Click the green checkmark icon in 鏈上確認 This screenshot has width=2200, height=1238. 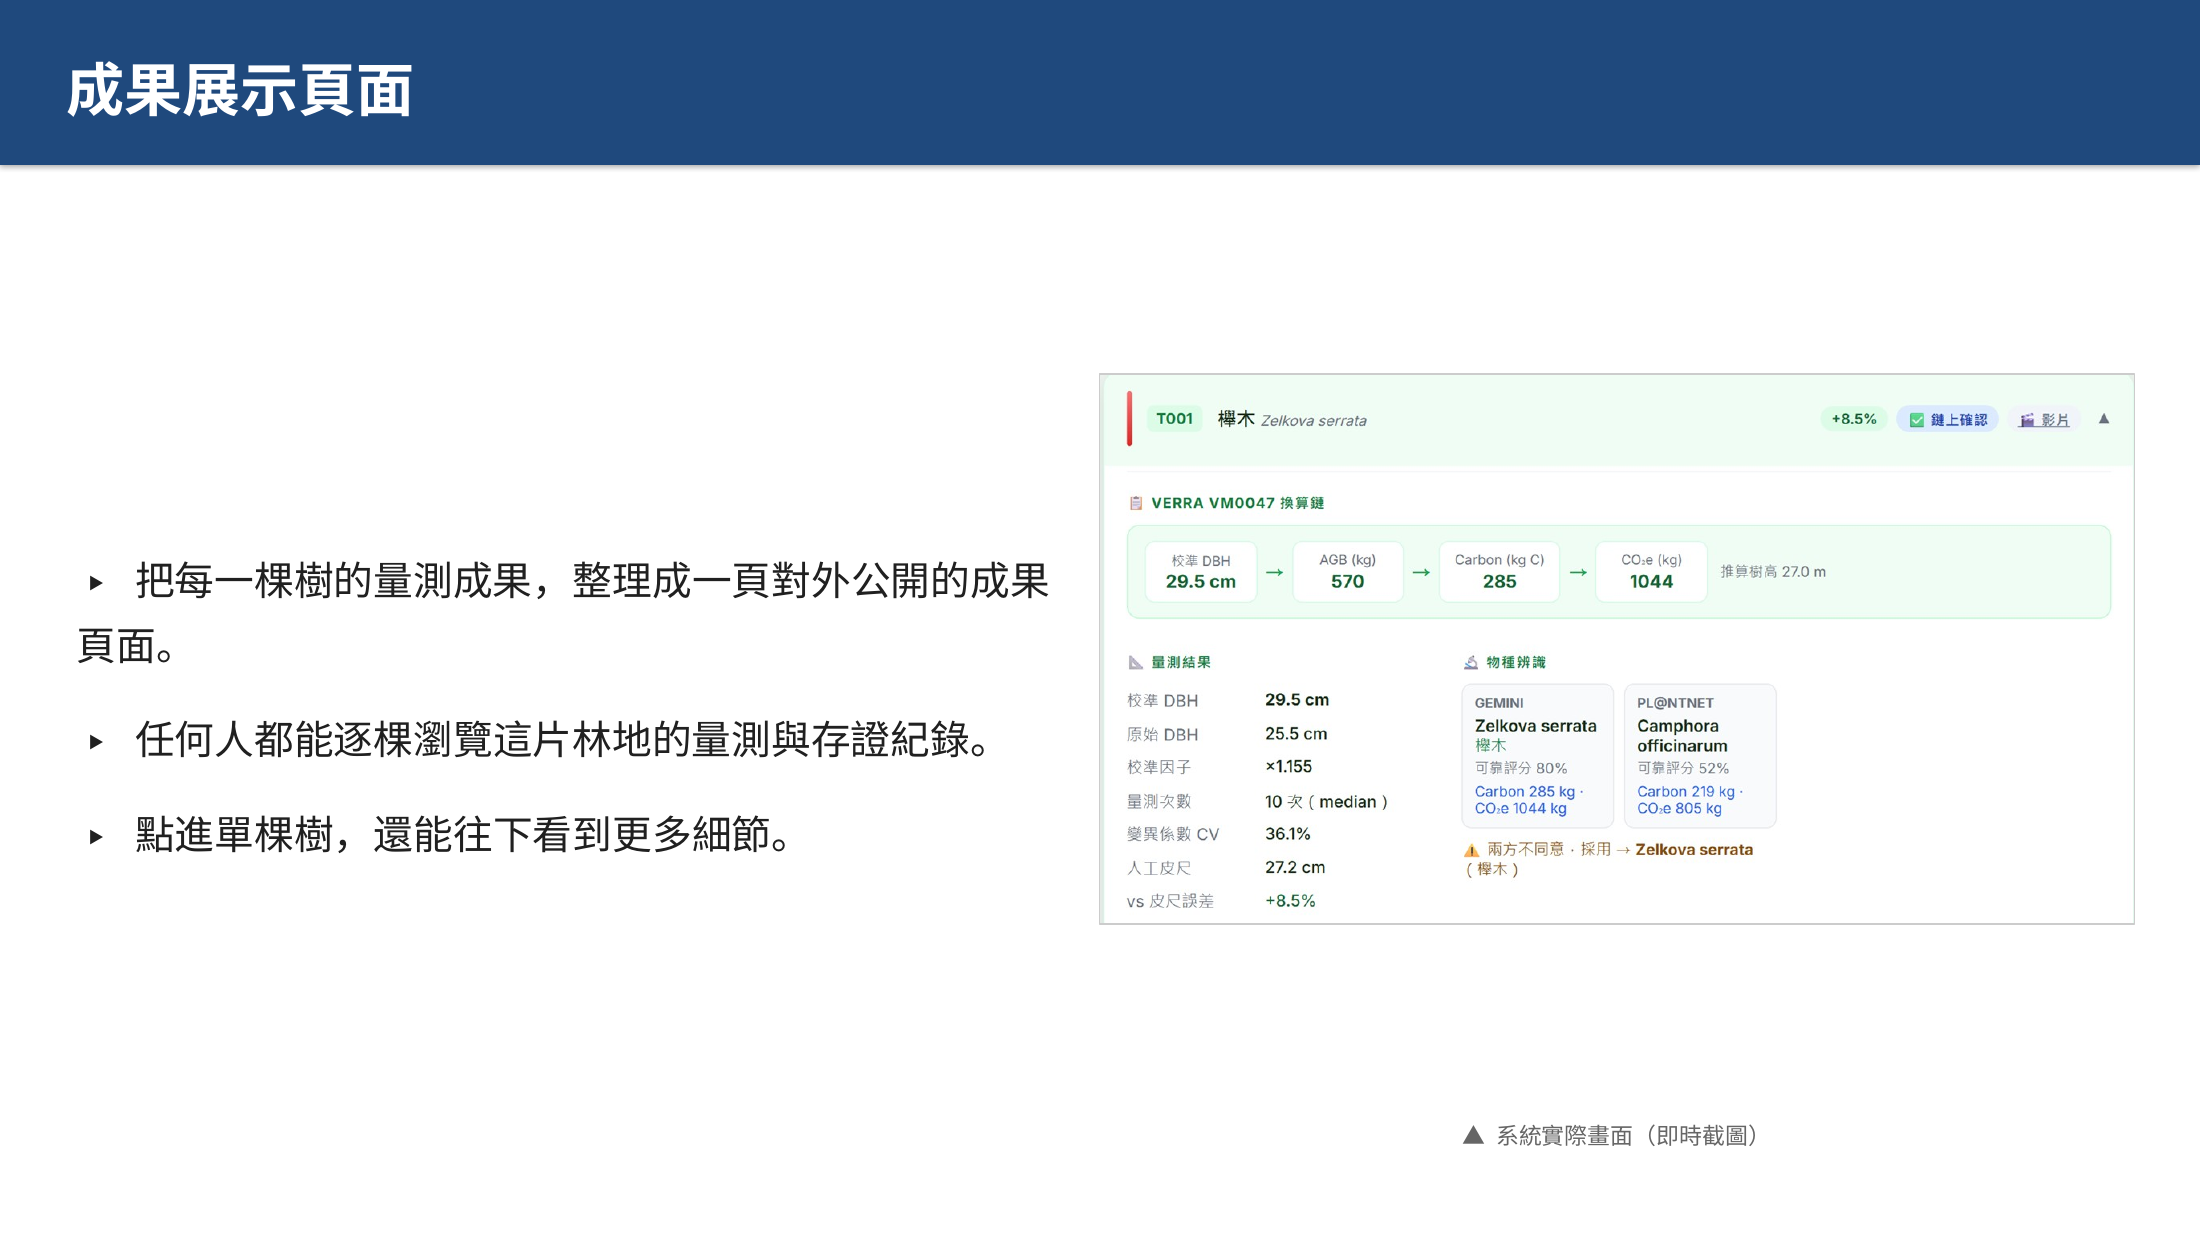click(1916, 420)
